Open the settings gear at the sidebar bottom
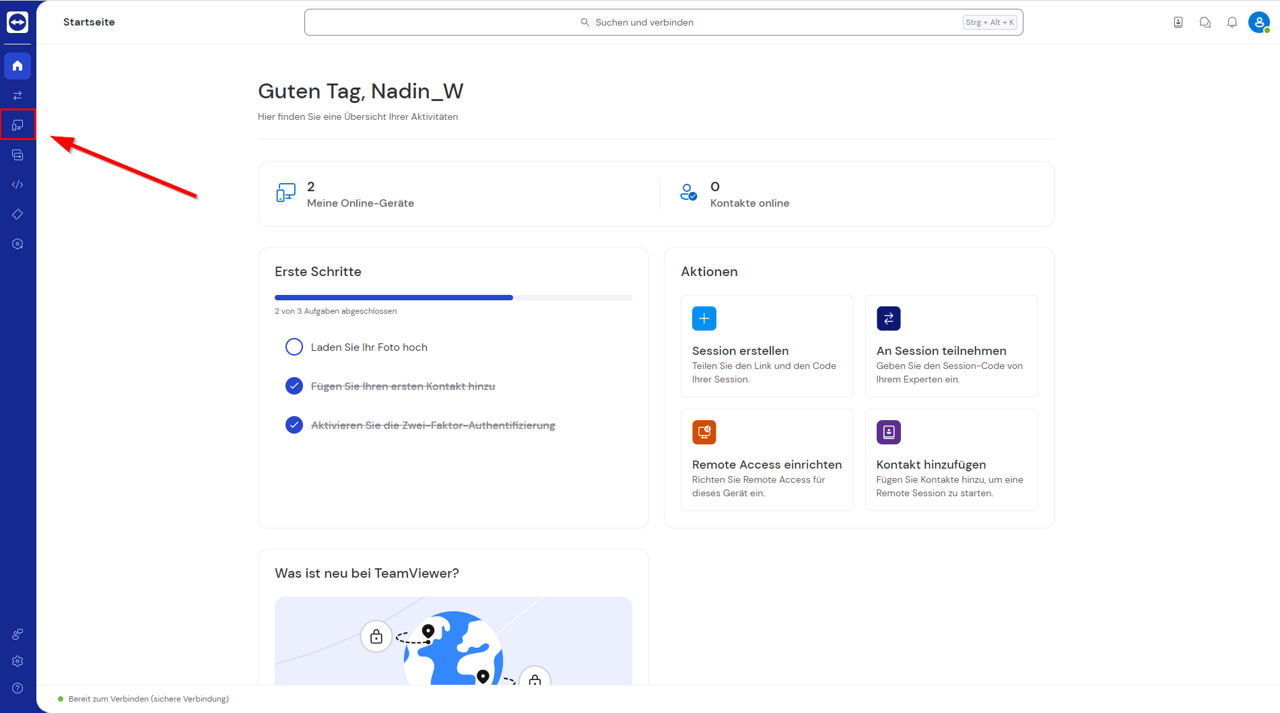The height and width of the screenshot is (713, 1280). (x=17, y=661)
